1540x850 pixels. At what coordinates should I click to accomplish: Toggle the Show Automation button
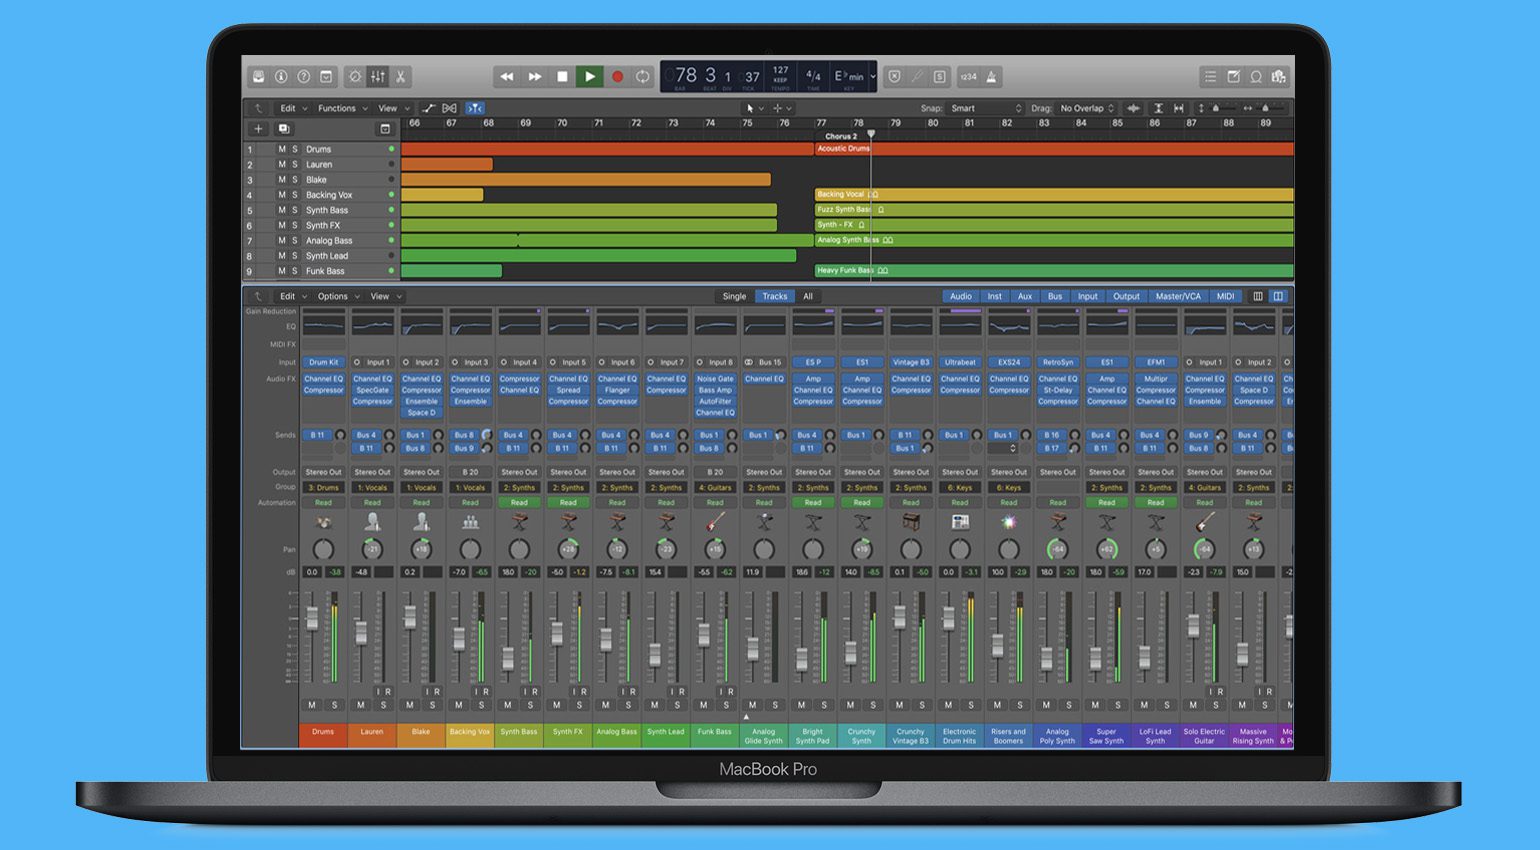tap(429, 108)
